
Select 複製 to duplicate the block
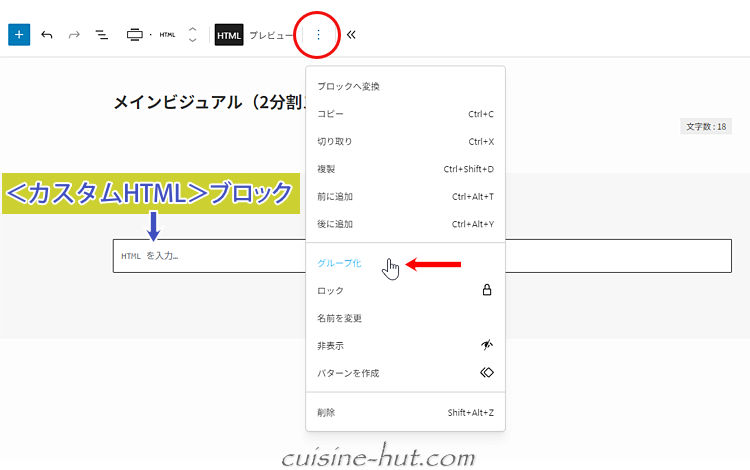click(x=405, y=169)
